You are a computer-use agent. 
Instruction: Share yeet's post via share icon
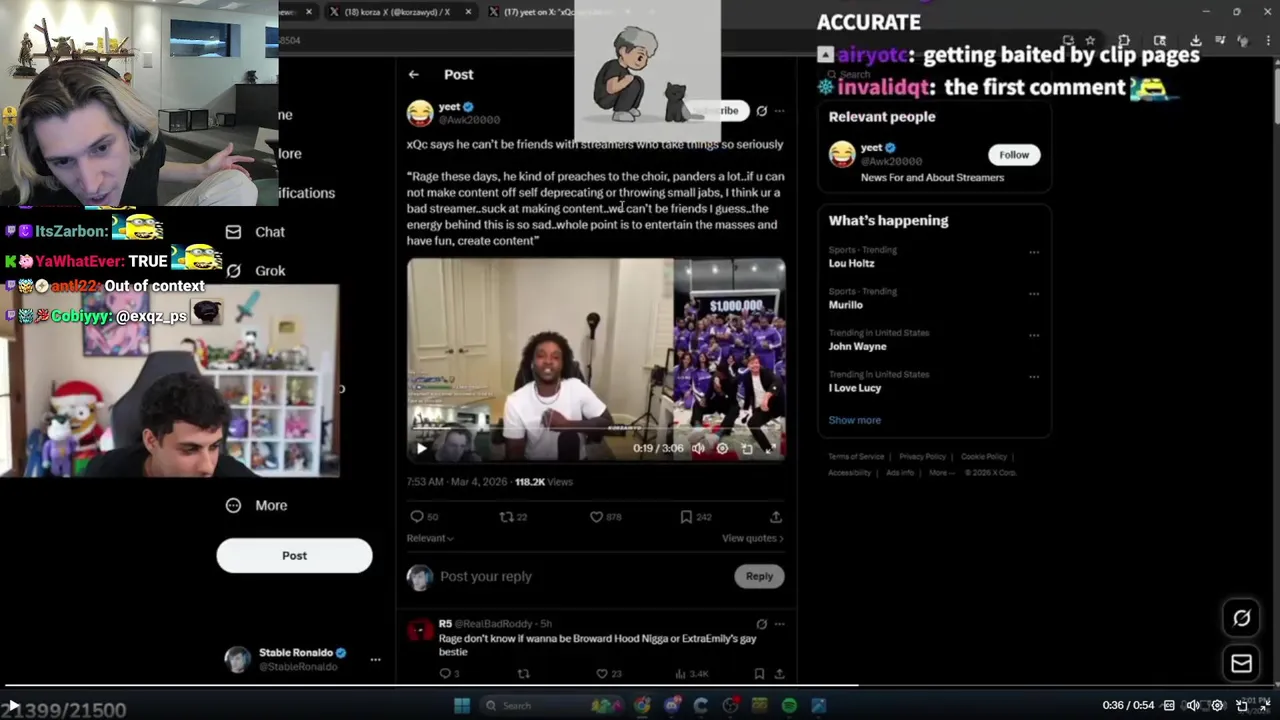click(776, 517)
